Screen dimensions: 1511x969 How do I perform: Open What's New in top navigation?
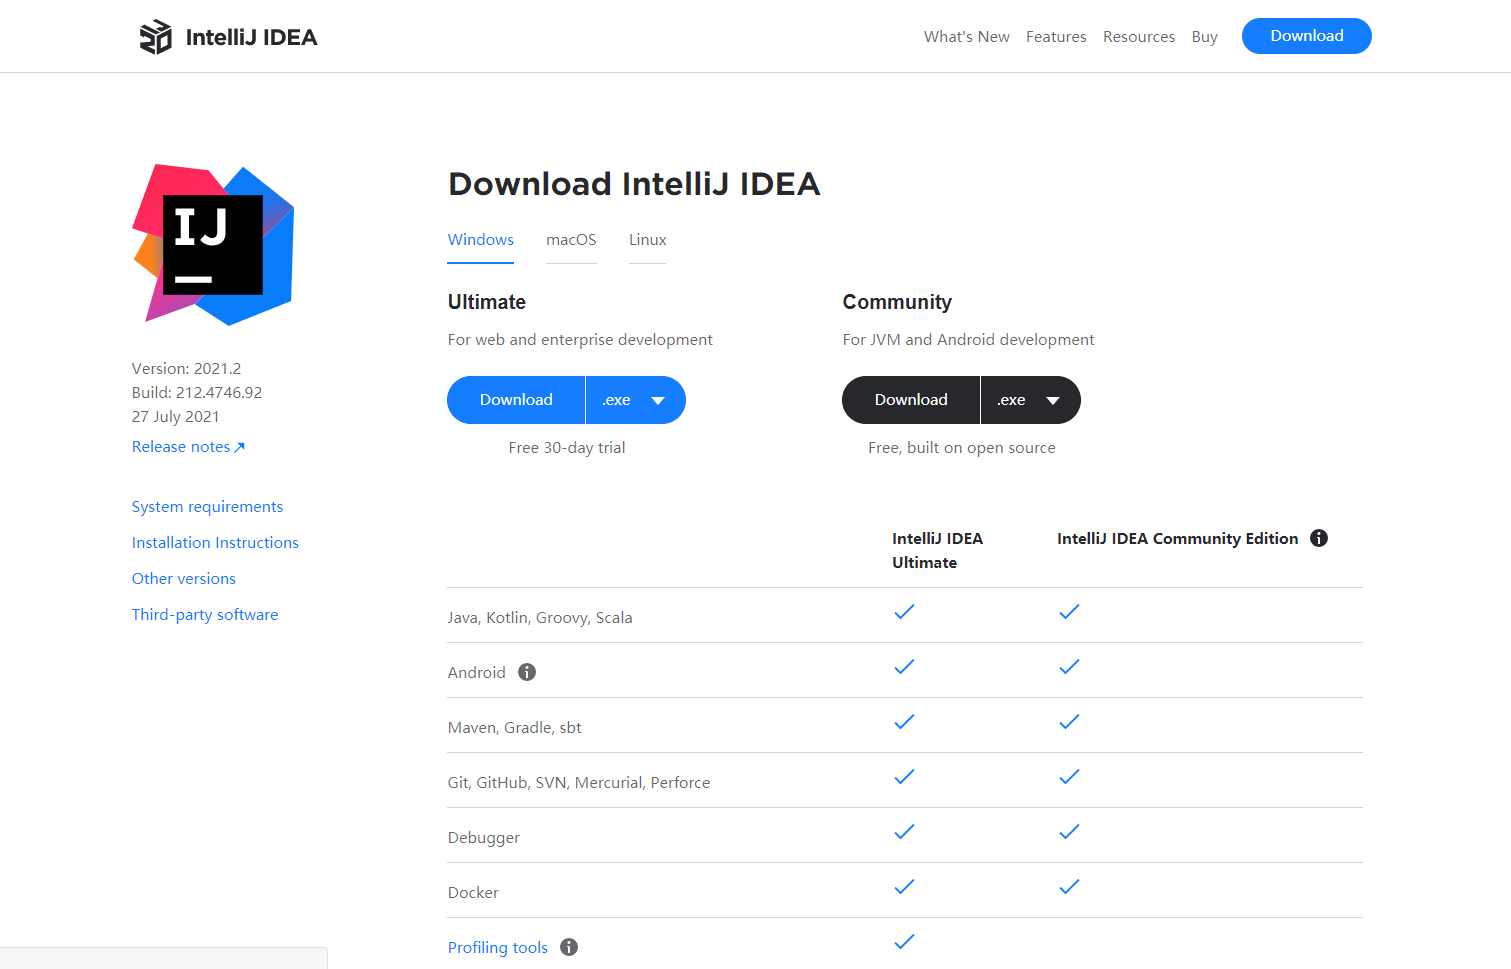tap(967, 37)
